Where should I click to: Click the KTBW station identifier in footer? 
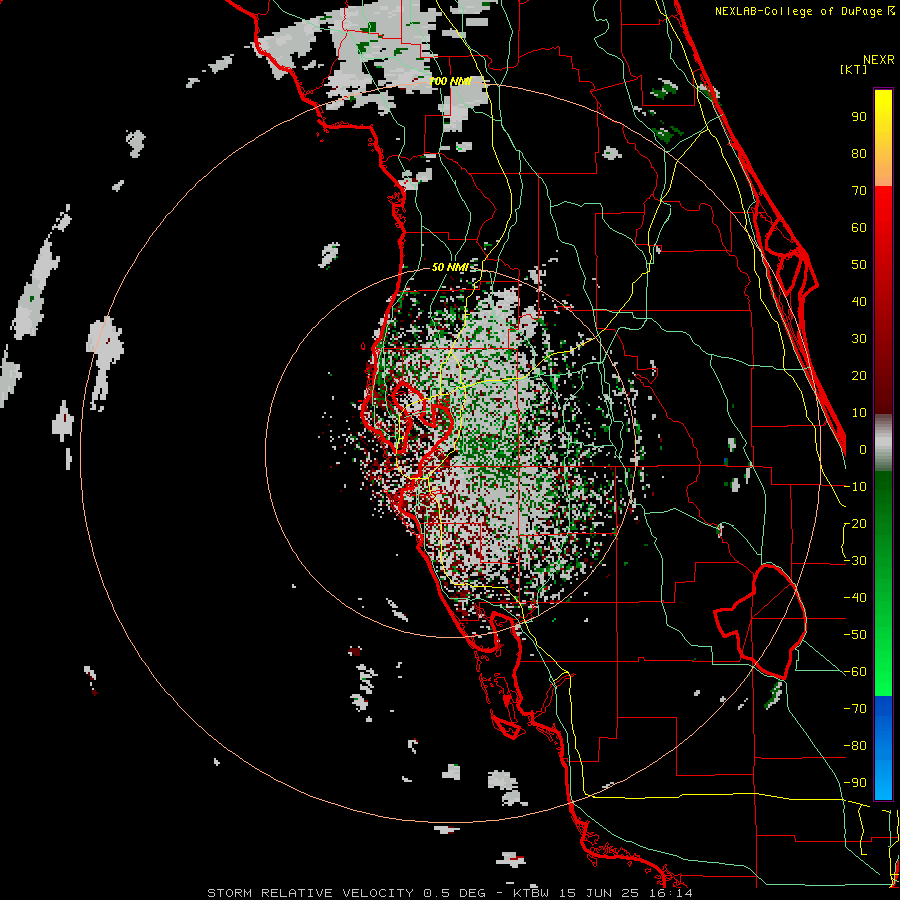pos(531,893)
